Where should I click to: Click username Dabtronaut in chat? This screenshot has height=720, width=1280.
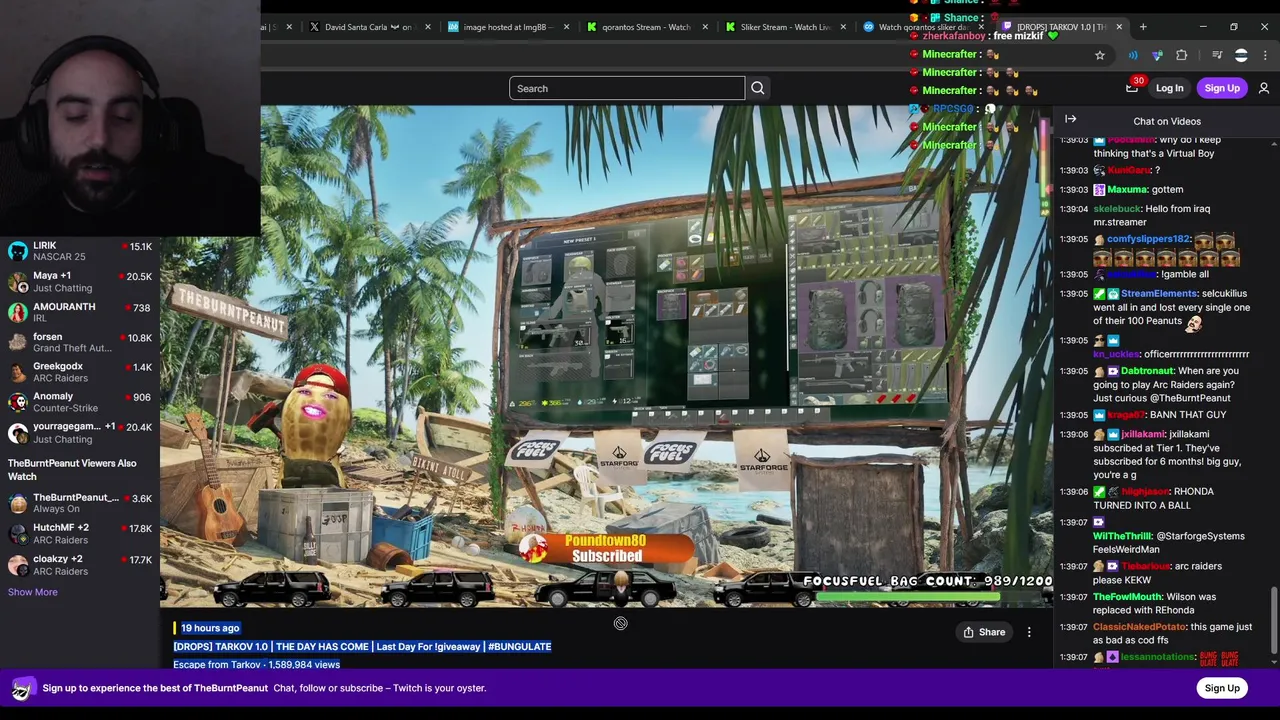tap(1148, 371)
